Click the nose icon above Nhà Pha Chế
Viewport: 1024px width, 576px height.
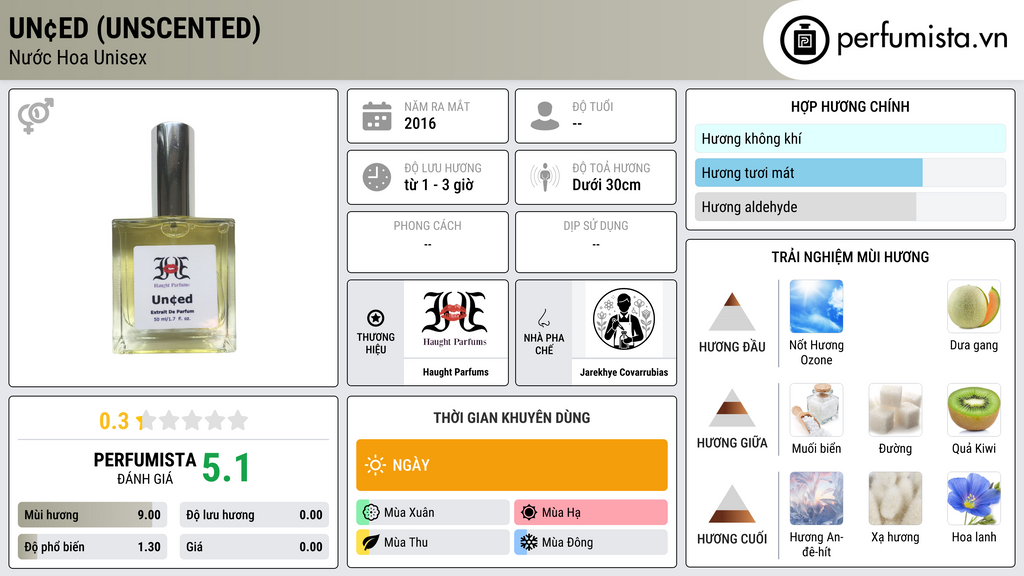[543, 318]
